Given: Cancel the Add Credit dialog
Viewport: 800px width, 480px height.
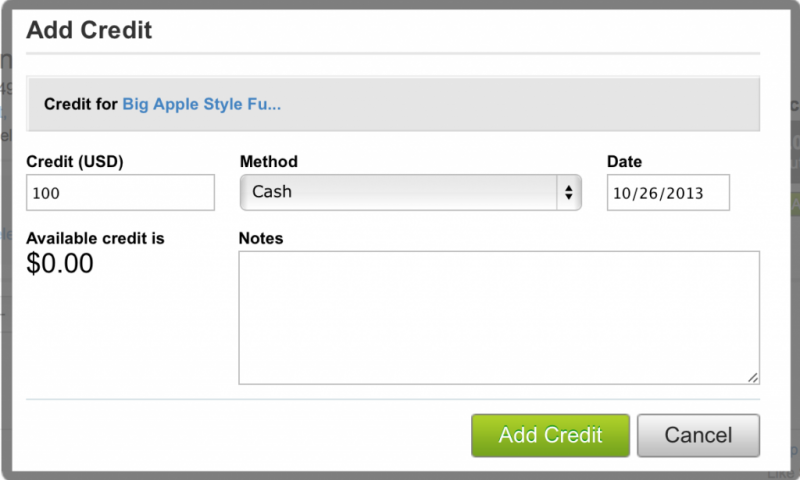Looking at the screenshot, I should point(698,435).
